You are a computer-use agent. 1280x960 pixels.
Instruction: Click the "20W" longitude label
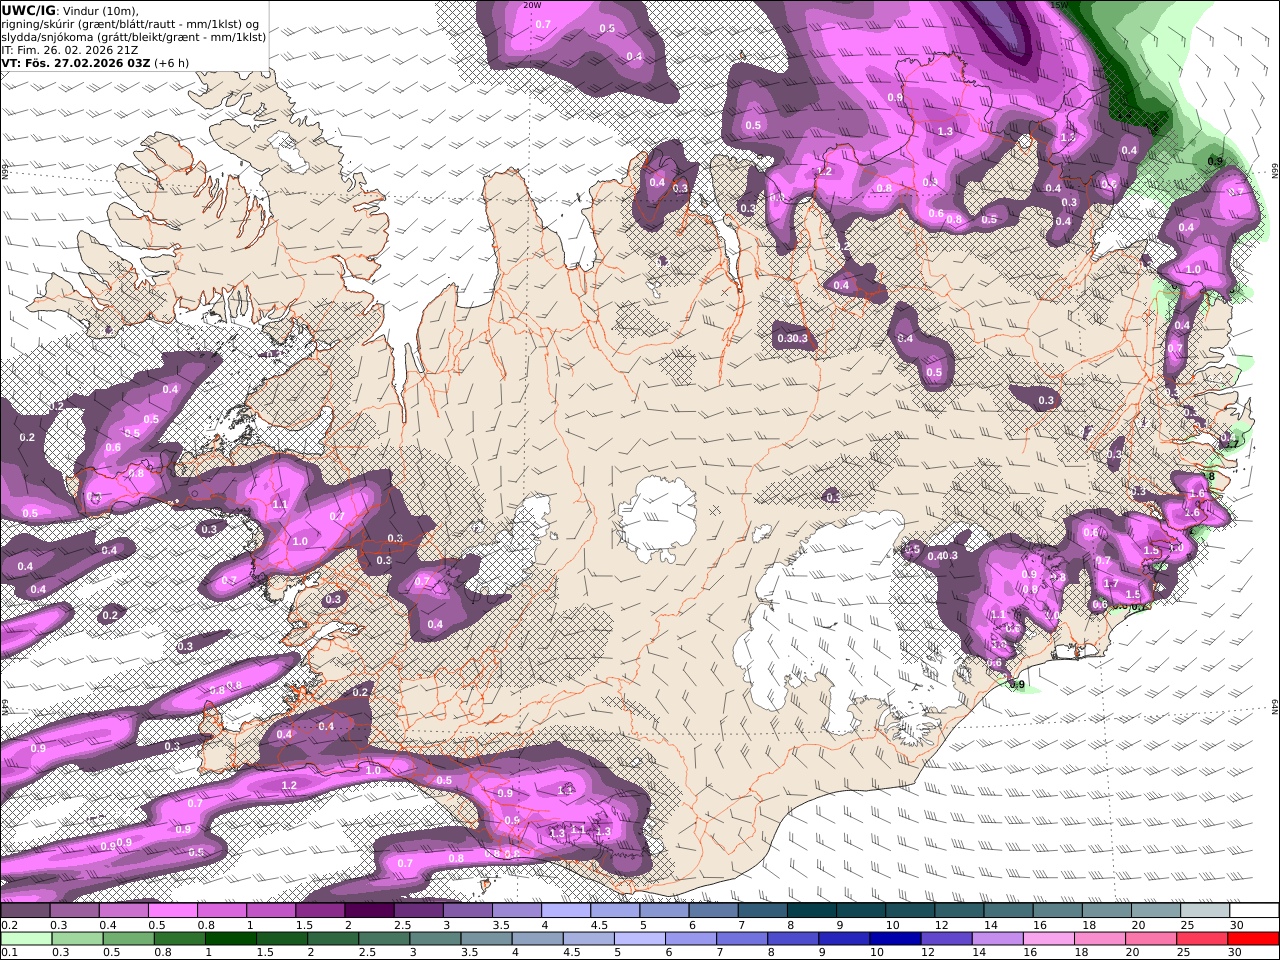click(x=532, y=5)
